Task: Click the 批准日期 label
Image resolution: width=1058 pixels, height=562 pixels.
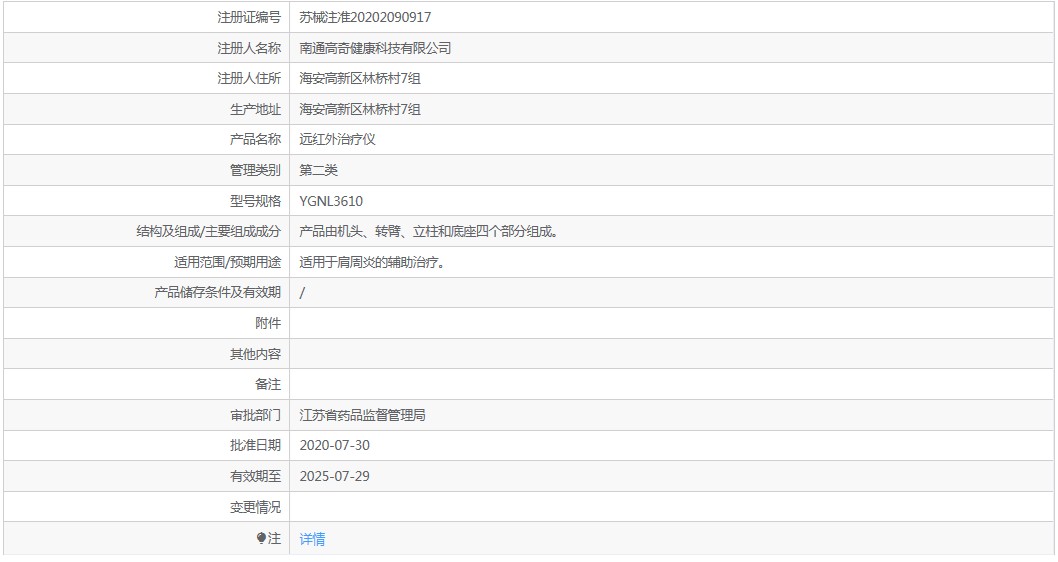Action: 255,445
